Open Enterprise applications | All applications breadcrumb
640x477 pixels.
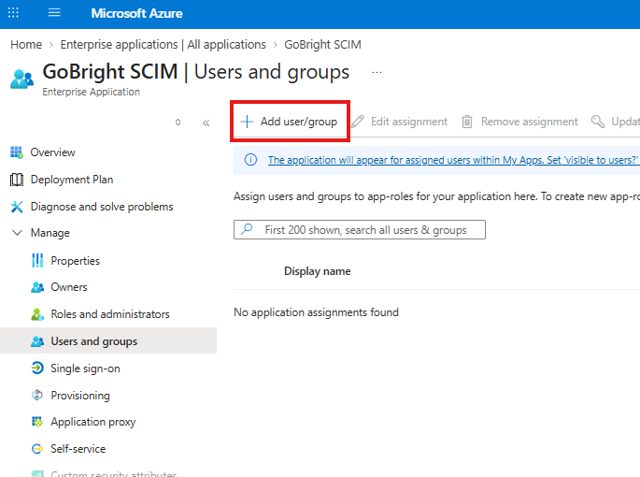(163, 44)
